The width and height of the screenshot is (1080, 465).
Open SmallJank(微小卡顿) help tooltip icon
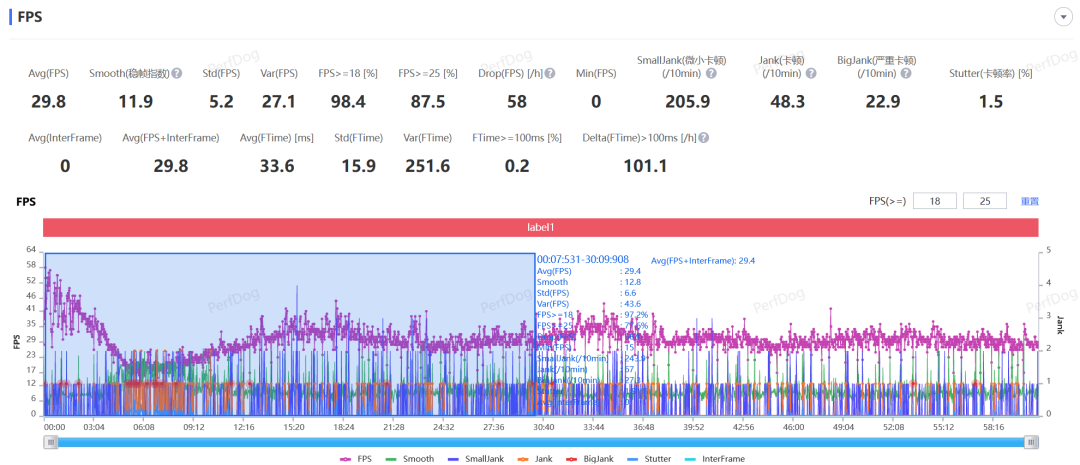711,73
